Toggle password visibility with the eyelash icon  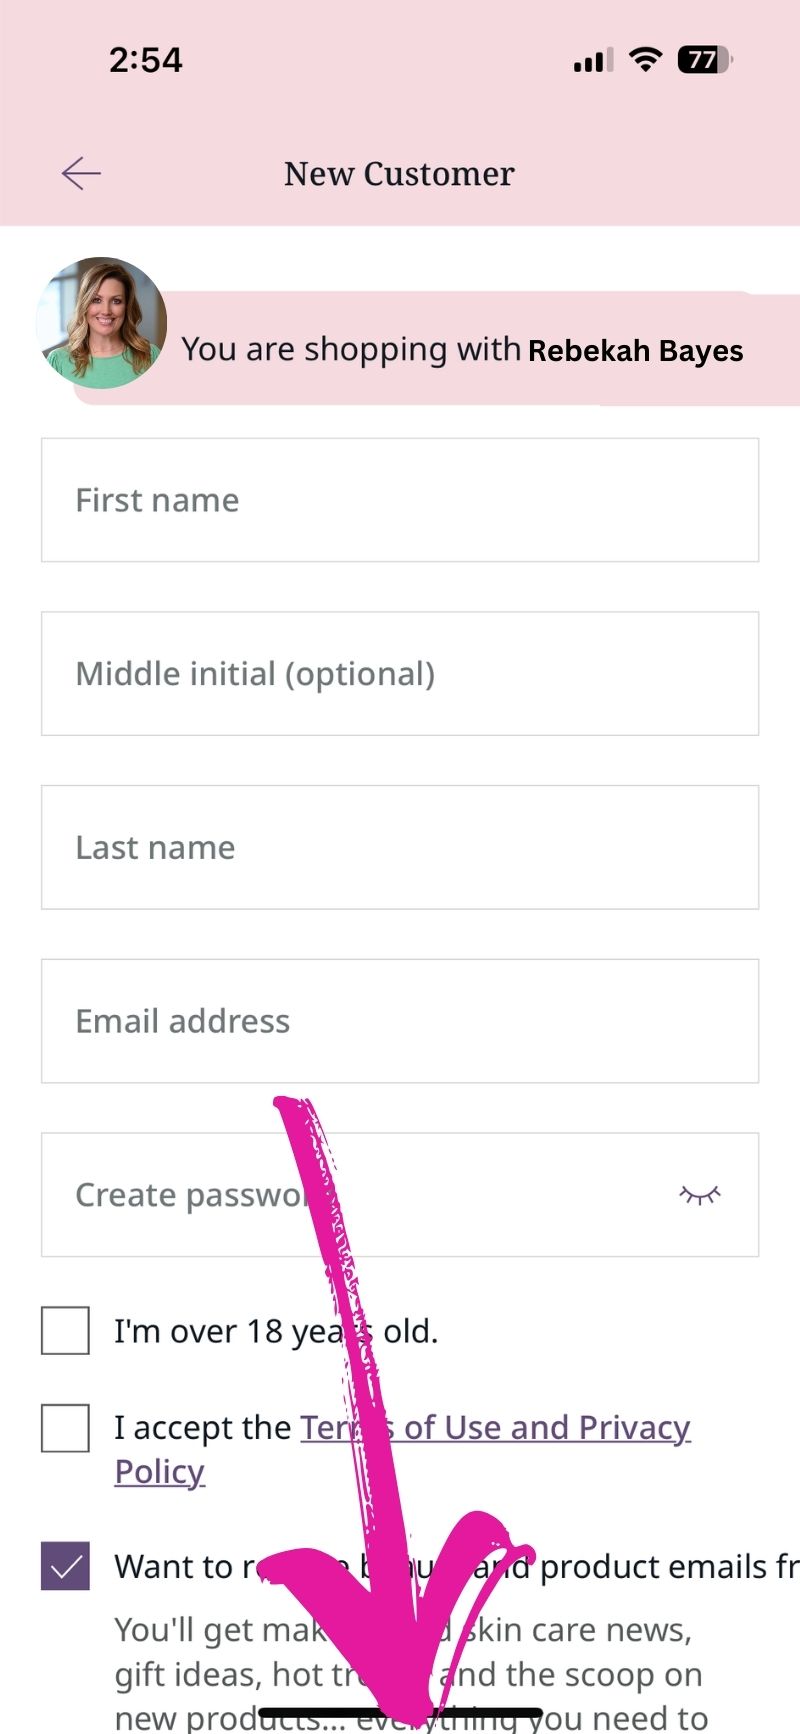point(700,1194)
